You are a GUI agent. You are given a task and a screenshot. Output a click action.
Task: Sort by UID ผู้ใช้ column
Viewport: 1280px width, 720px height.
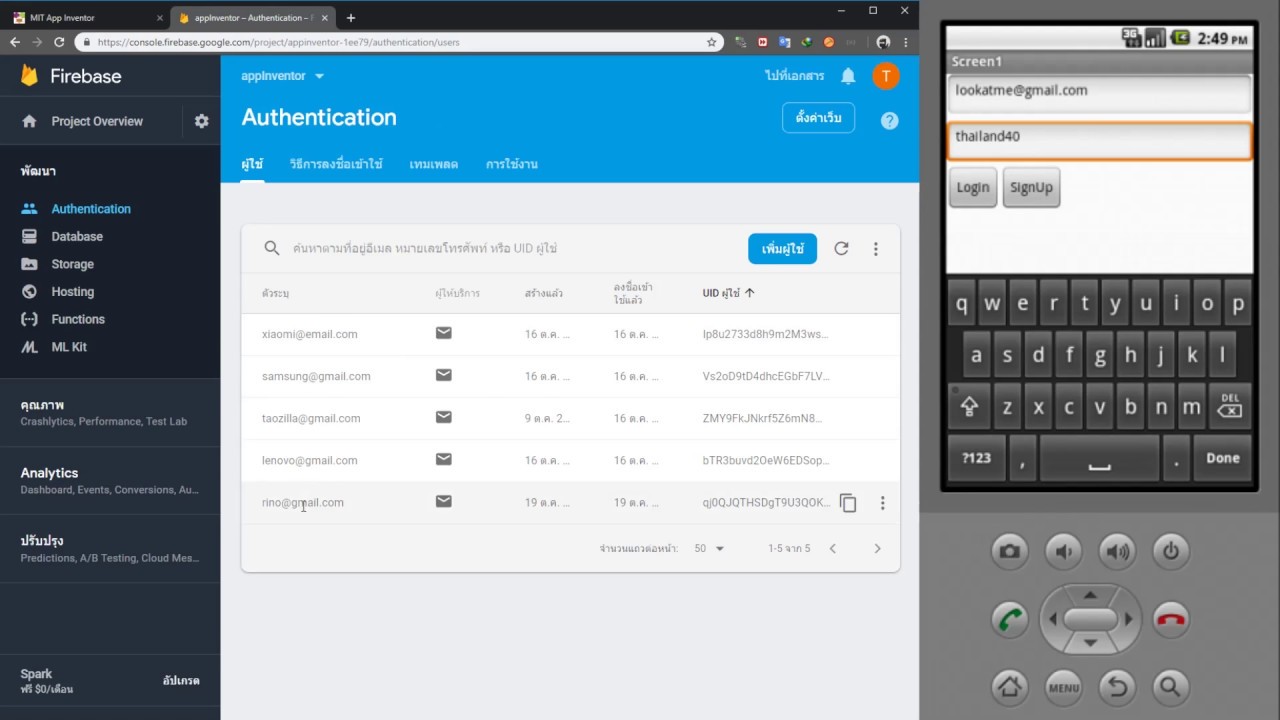[x=728, y=293]
